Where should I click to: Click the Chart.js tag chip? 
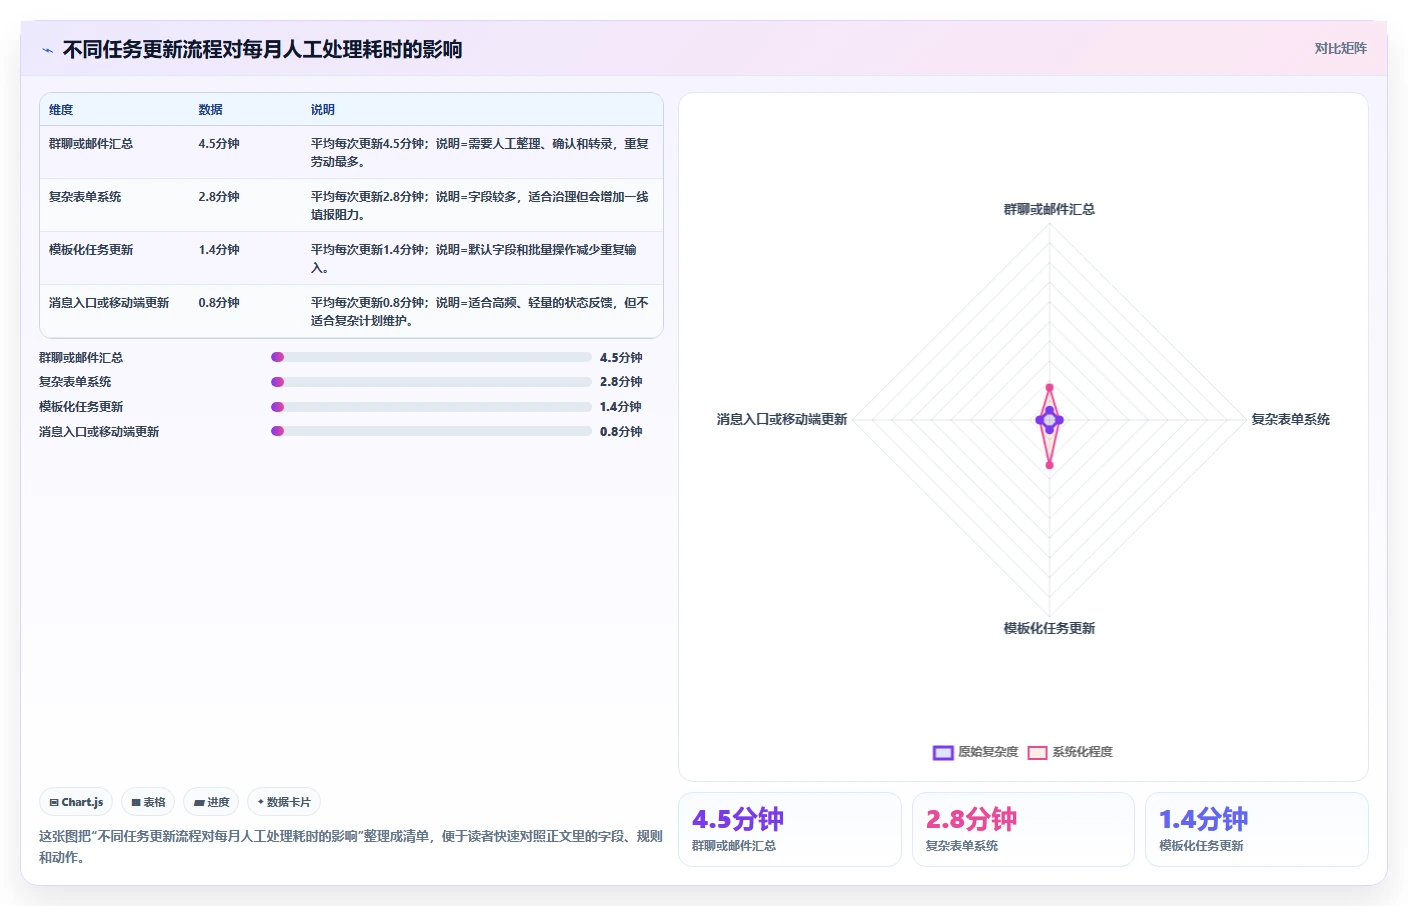[76, 802]
